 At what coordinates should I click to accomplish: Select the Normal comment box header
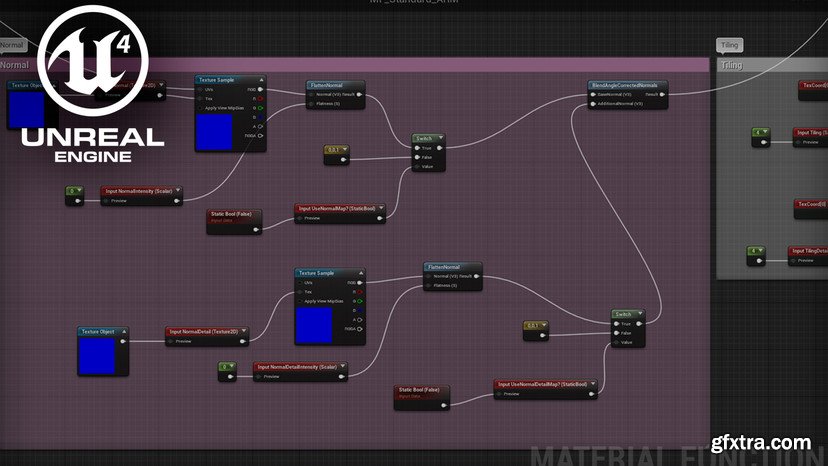click(15, 65)
